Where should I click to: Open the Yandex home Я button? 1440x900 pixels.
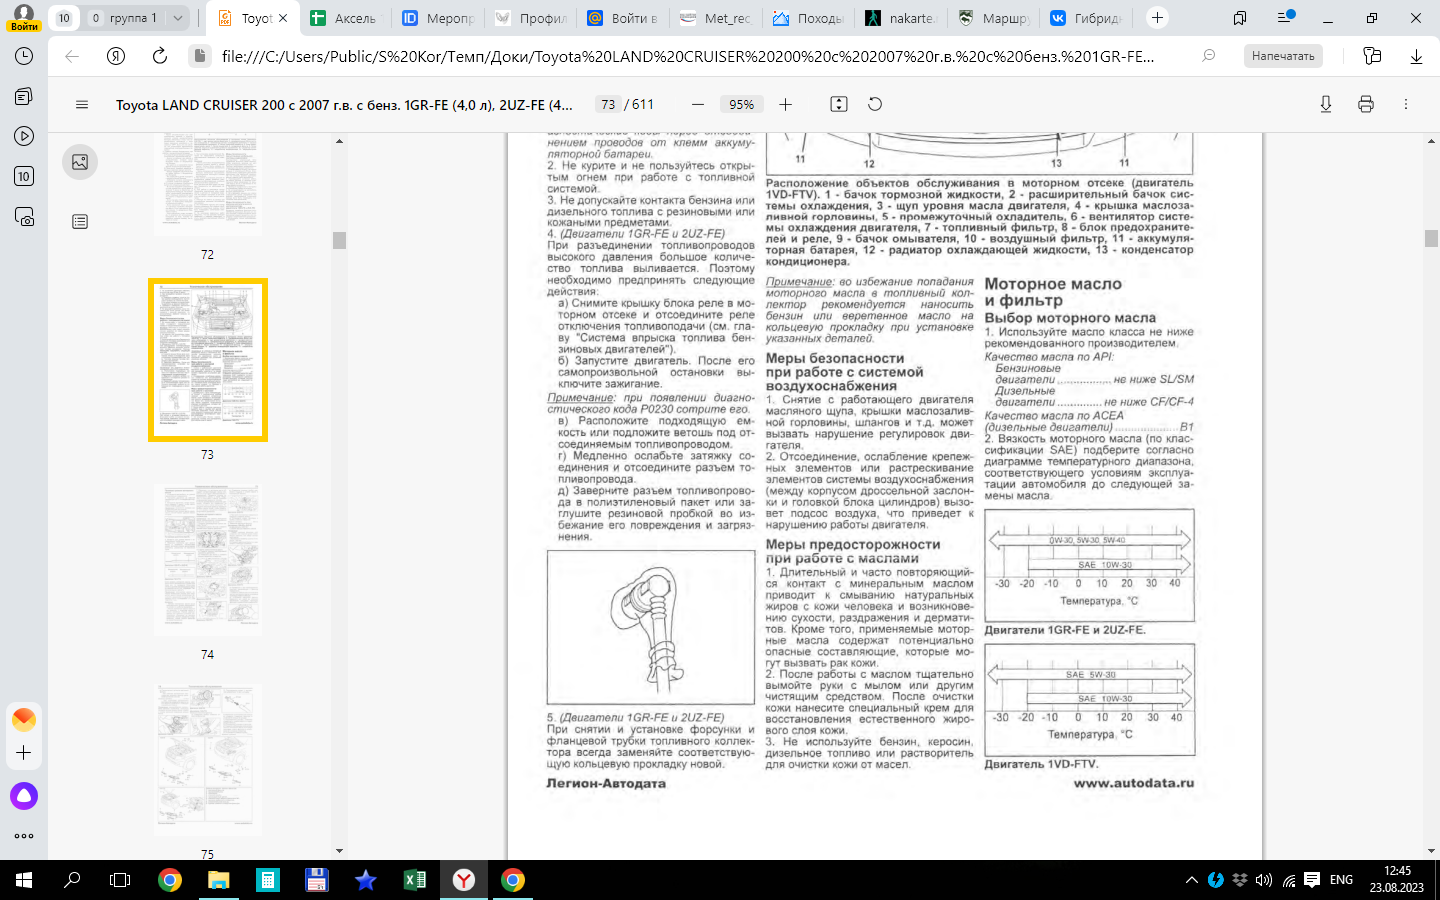pyautogui.click(x=116, y=56)
